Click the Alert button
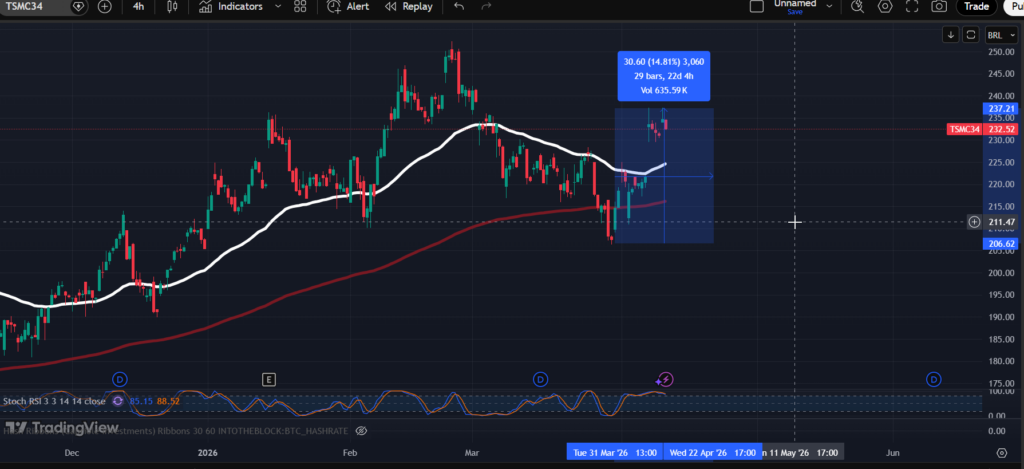 348,6
